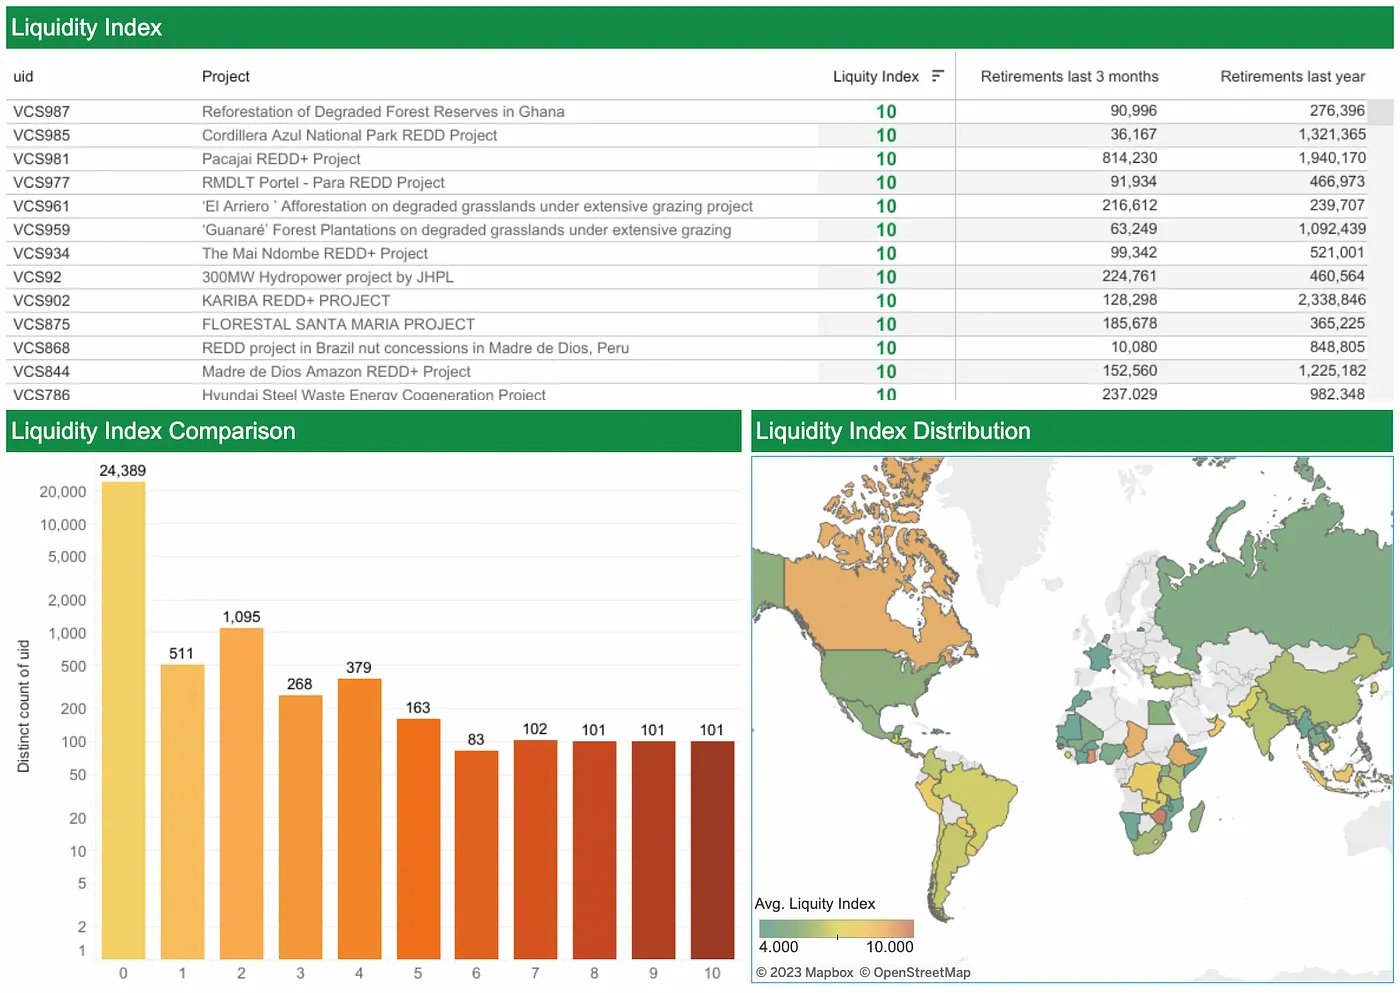This screenshot has width=1400, height=993.
Task: Click the 814,230 retirements value
Action: [x=1129, y=158]
